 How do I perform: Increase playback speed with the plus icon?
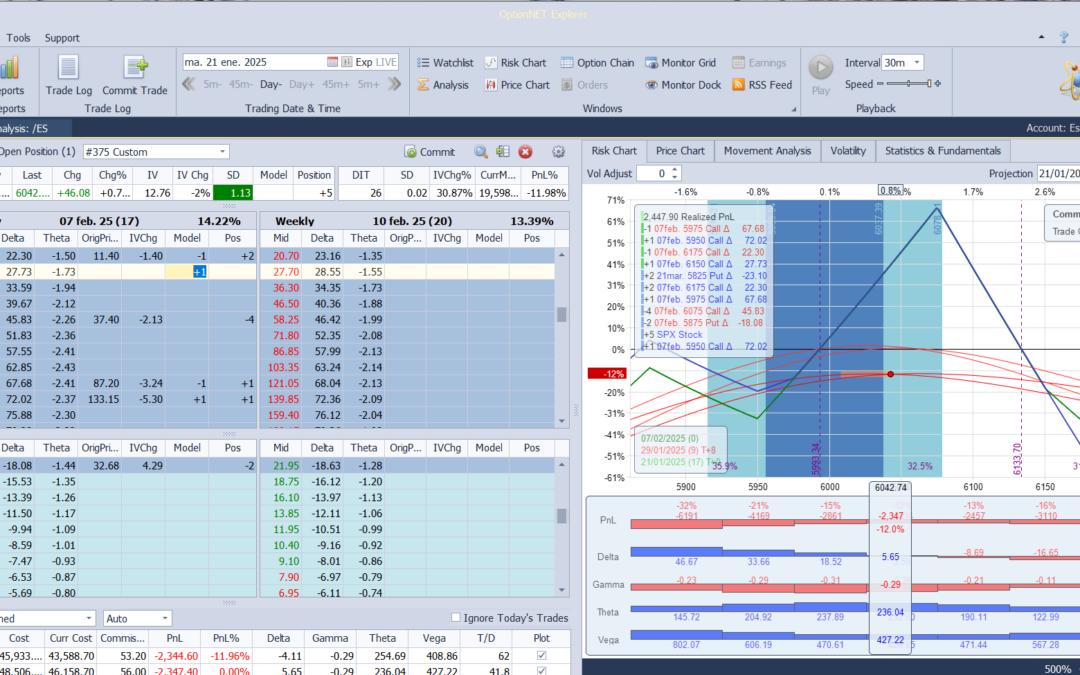pos(937,84)
